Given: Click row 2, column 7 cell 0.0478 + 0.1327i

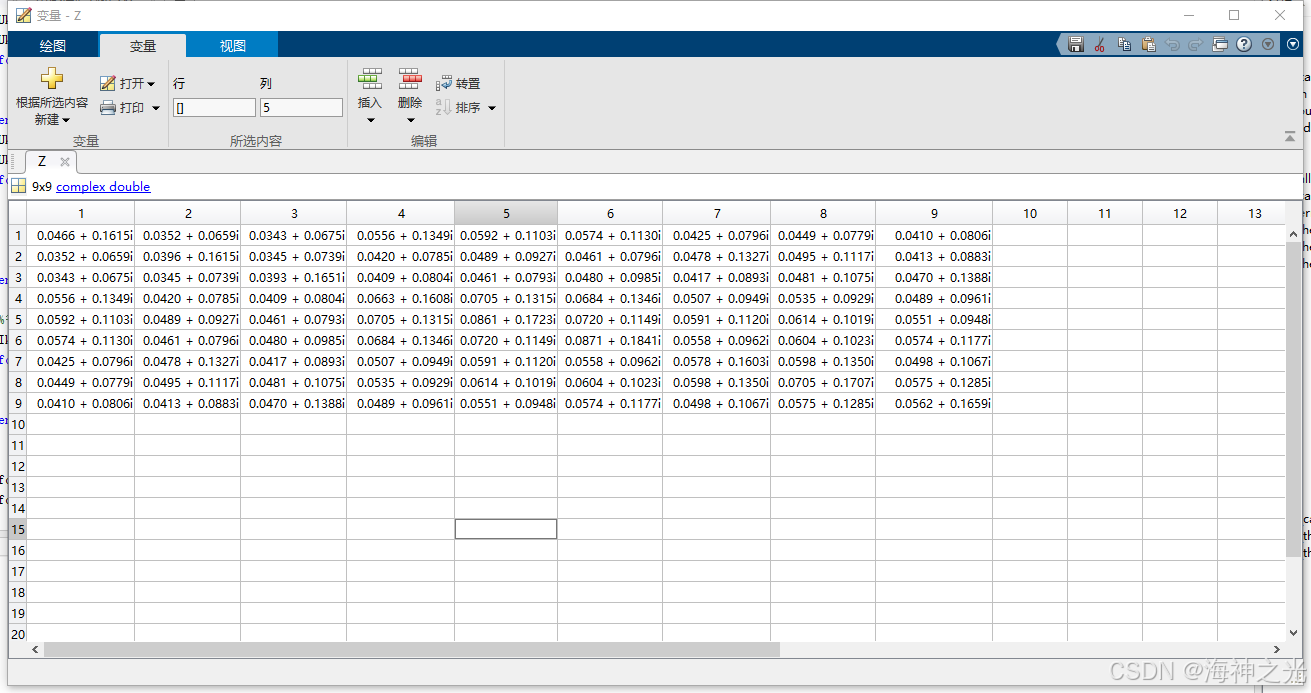Looking at the screenshot, I should [717, 256].
